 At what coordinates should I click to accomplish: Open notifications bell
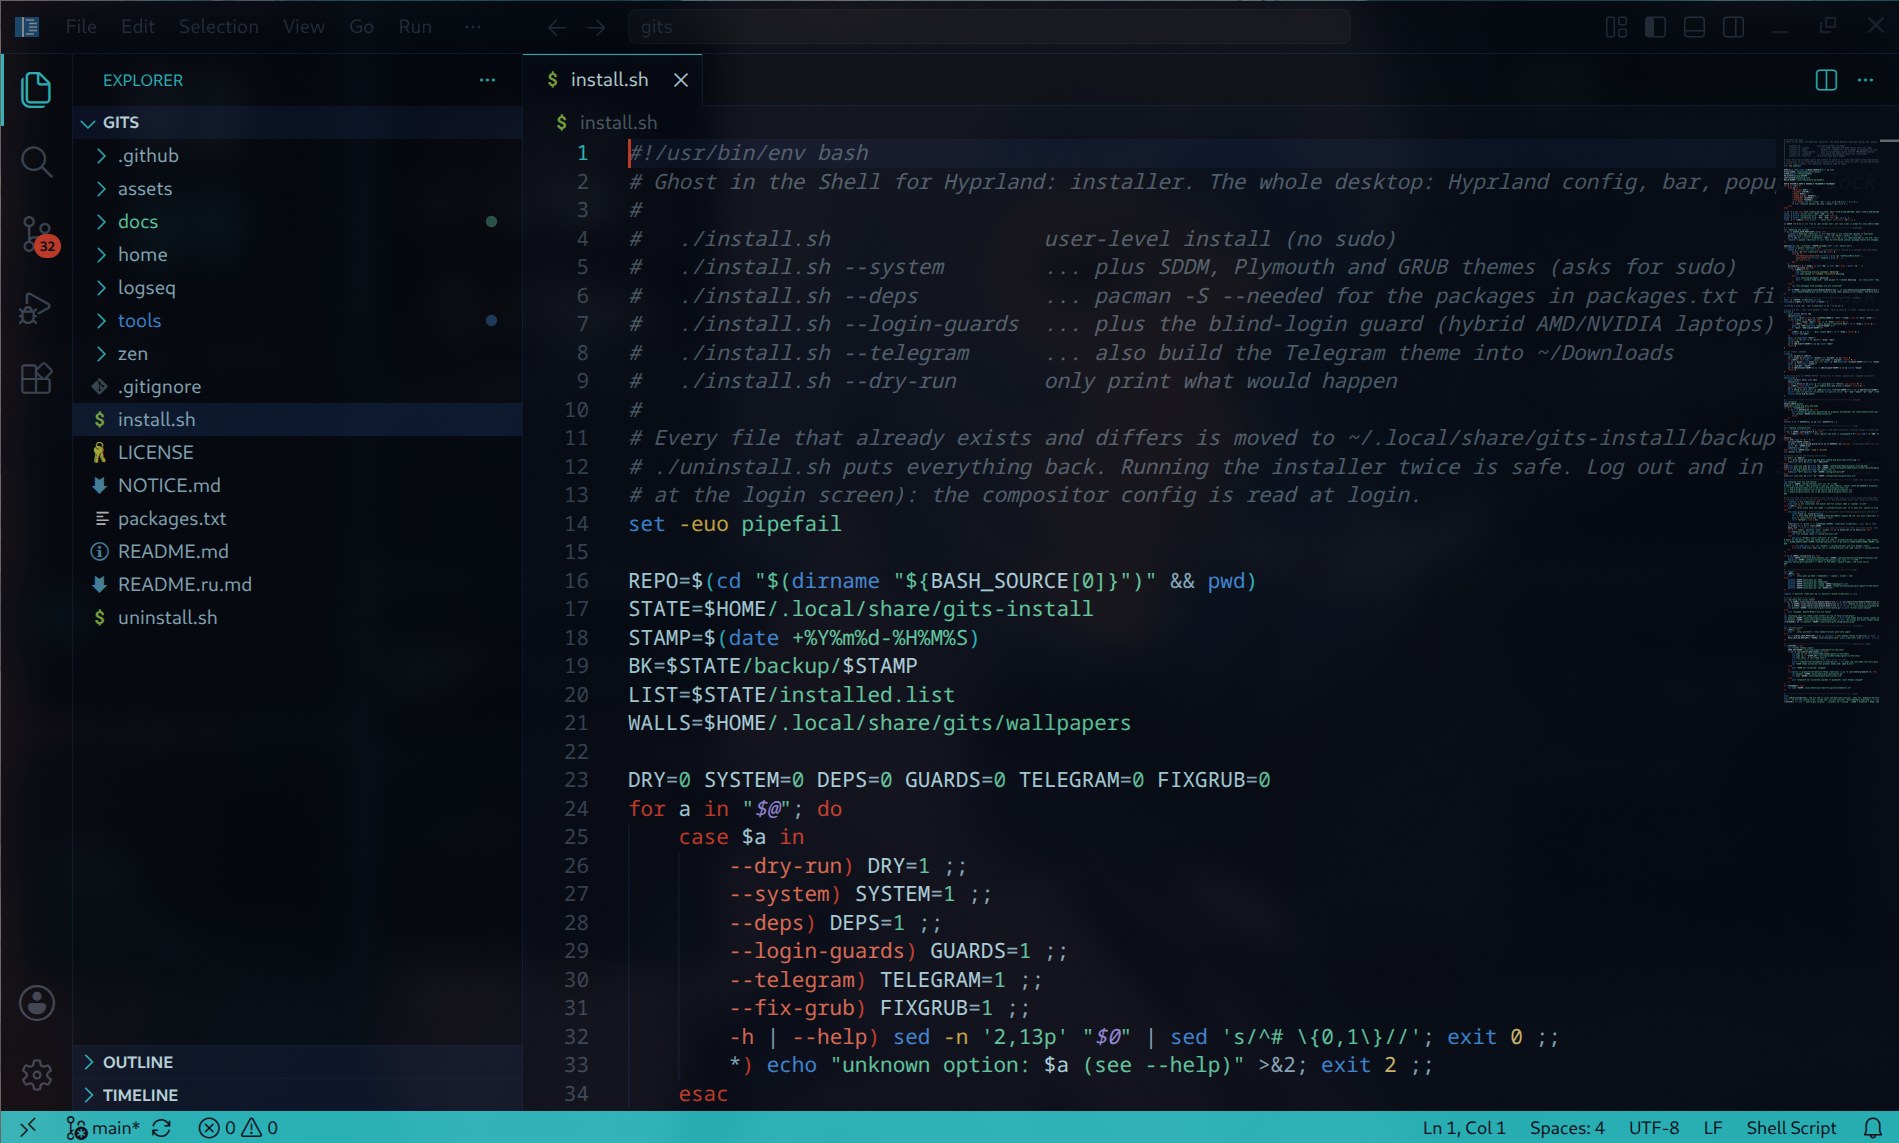point(1872,1128)
